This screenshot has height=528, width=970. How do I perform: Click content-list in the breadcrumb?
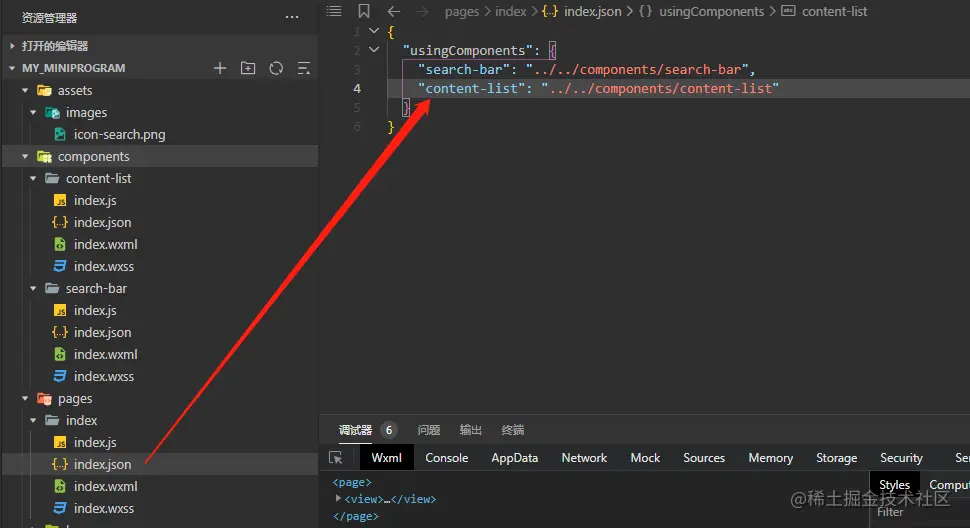[835, 11]
